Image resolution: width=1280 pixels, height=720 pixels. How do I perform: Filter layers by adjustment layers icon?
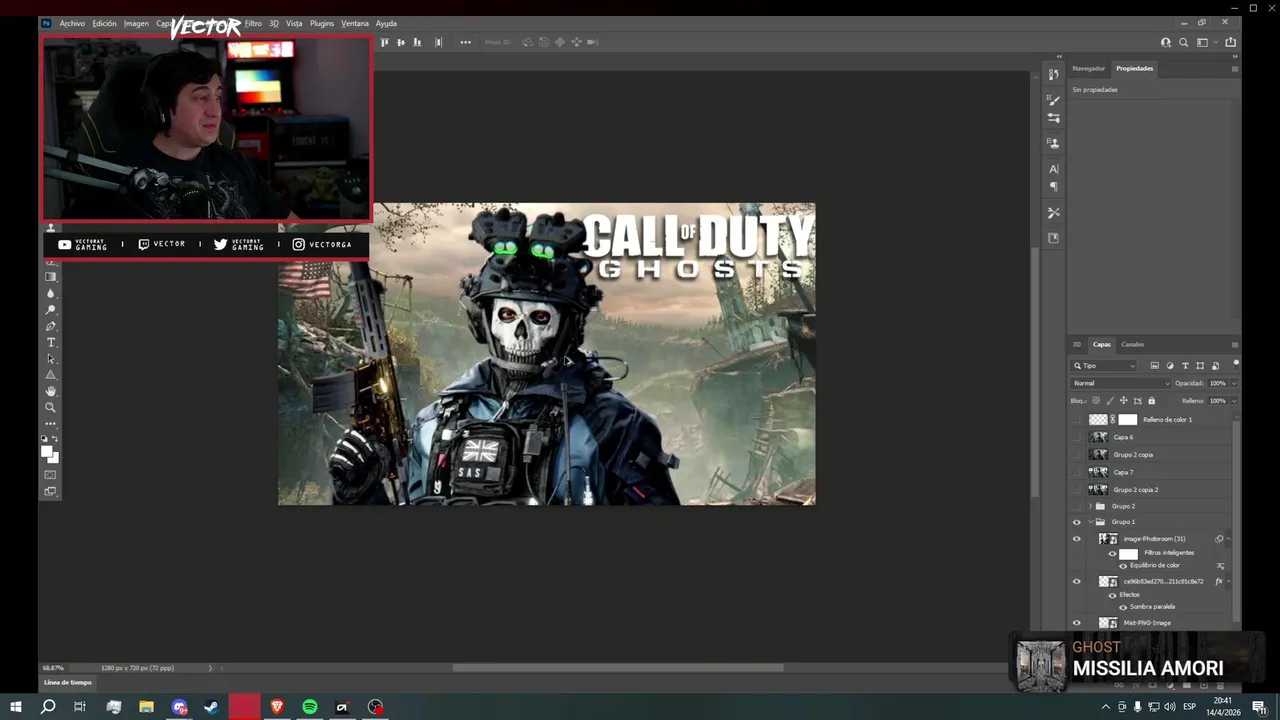point(1170,366)
